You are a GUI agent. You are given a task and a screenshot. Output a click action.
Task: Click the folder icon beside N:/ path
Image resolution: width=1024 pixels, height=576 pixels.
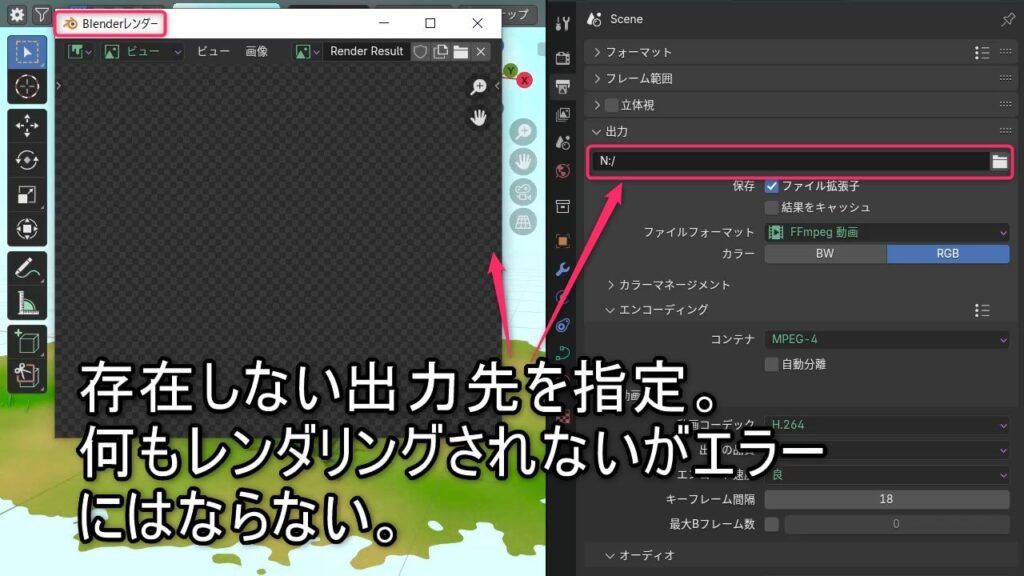[x=999, y=161]
